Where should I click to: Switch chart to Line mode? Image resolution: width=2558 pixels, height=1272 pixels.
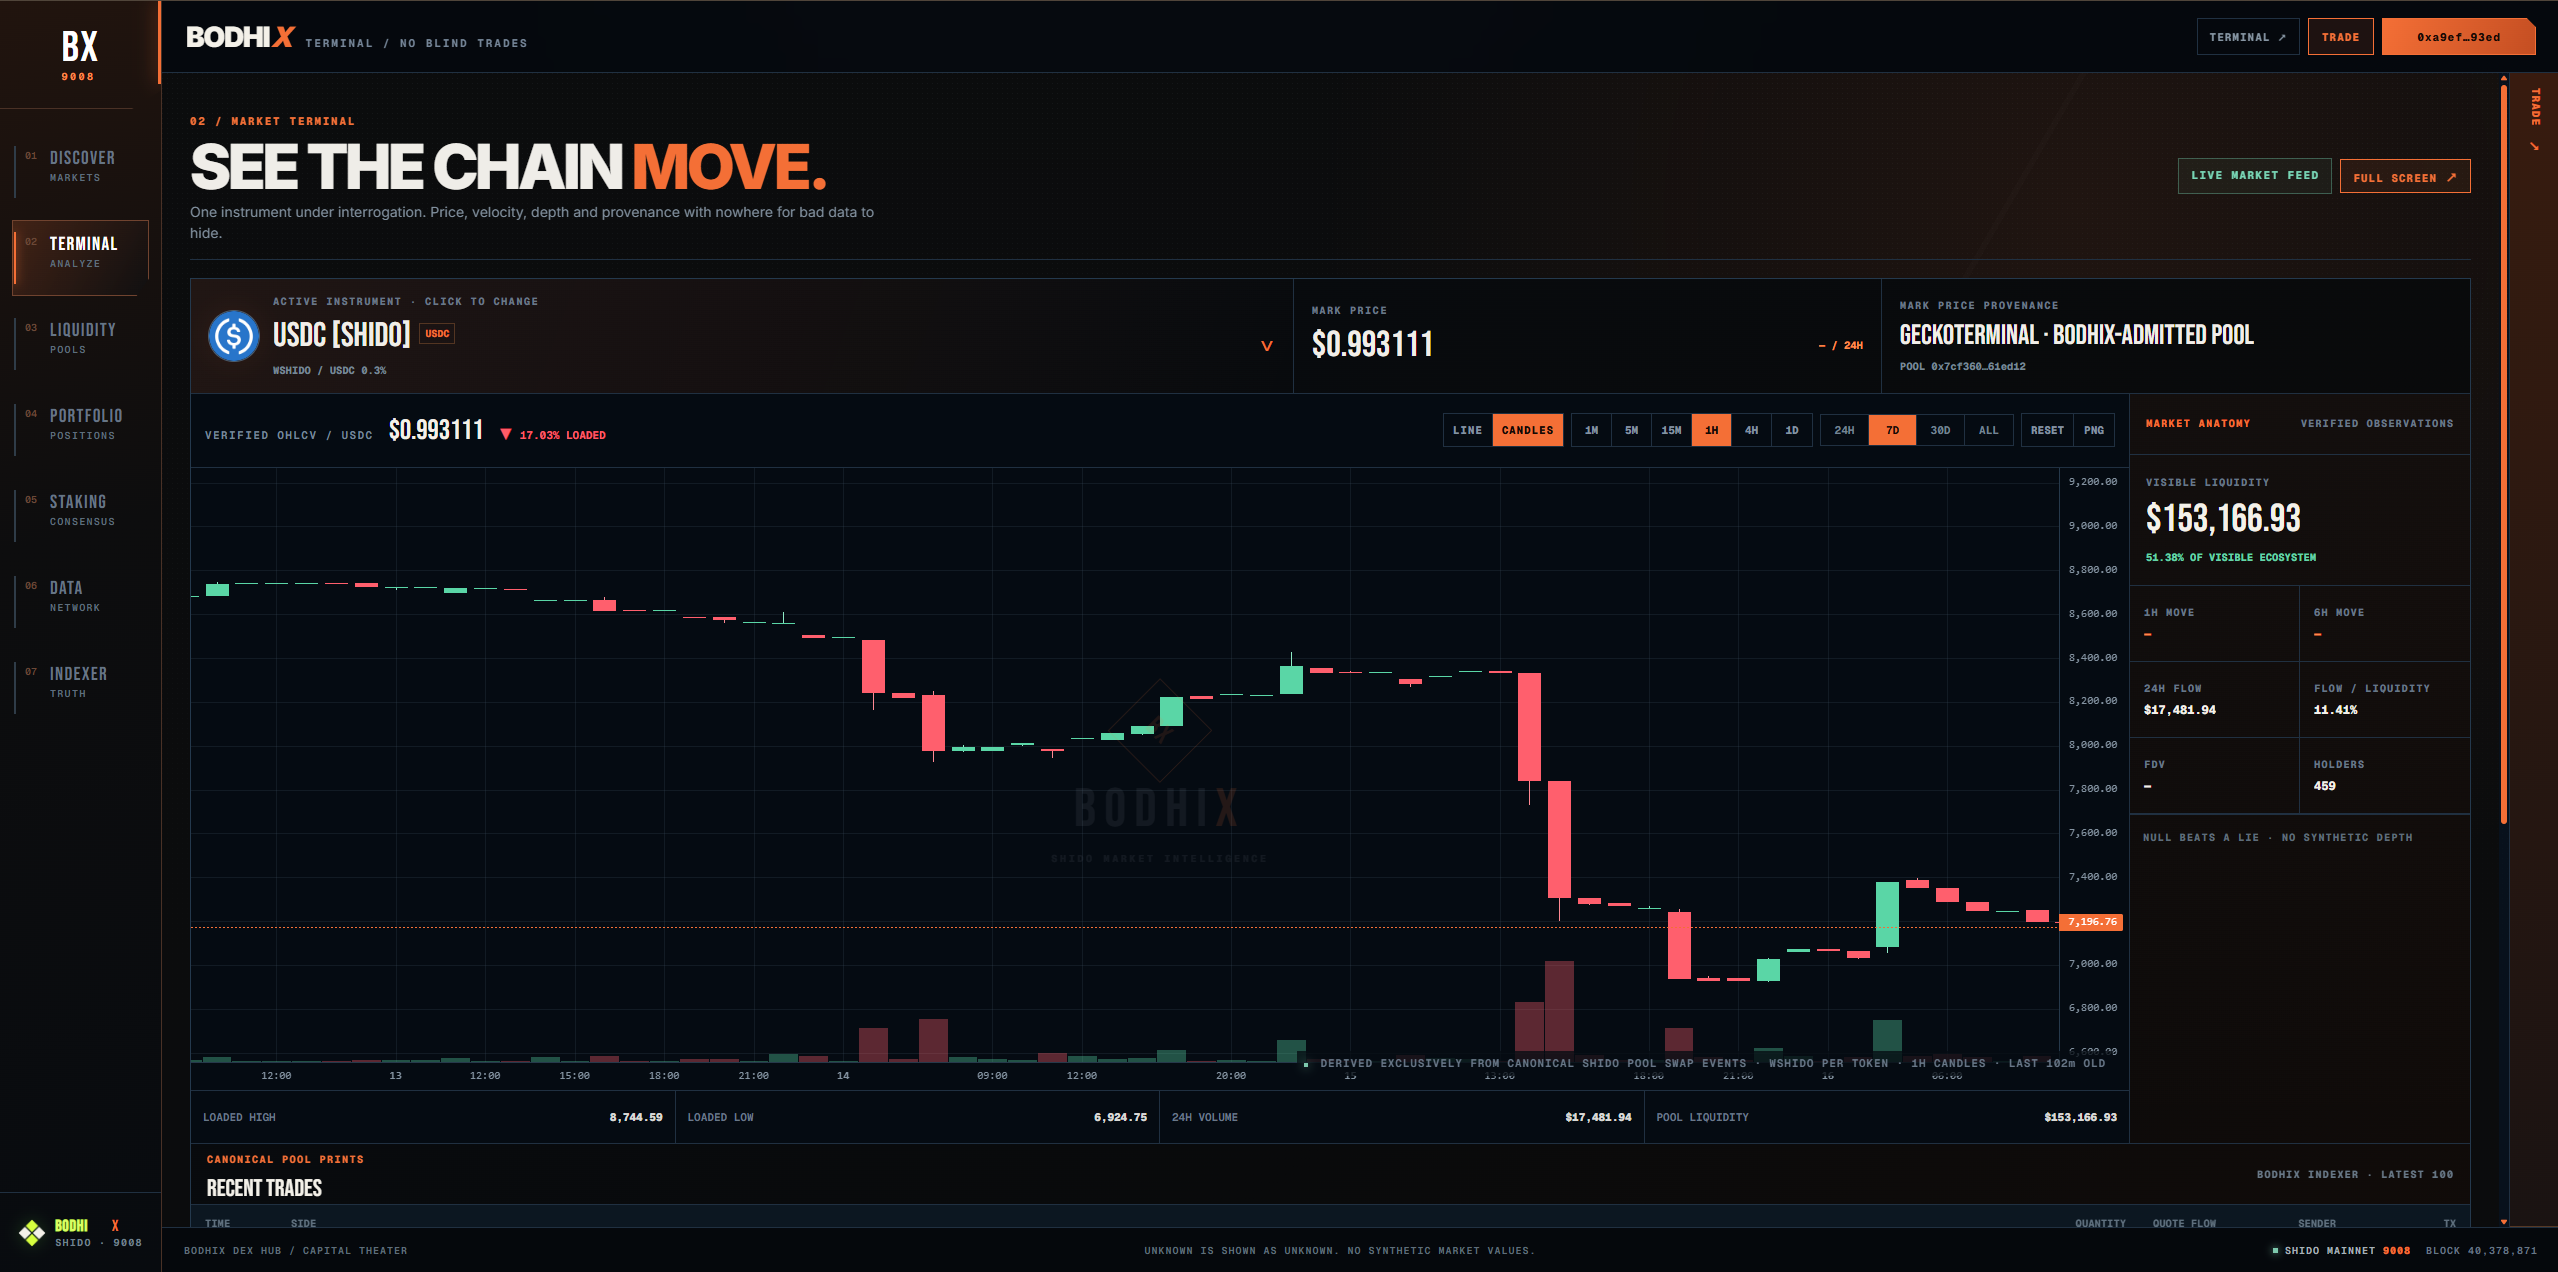click(1467, 430)
